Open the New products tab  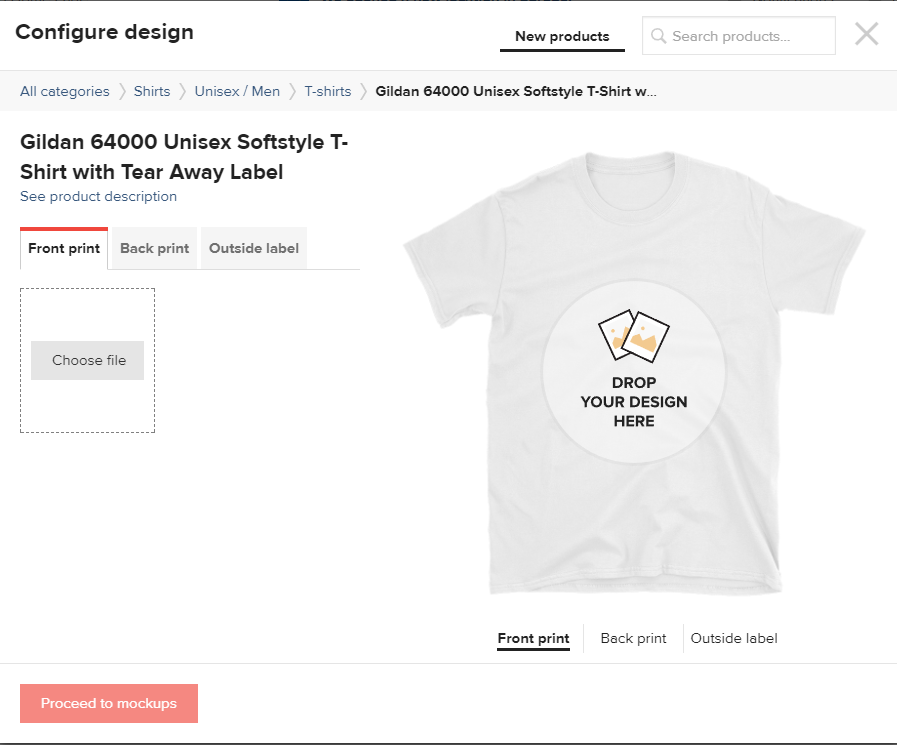[562, 37]
